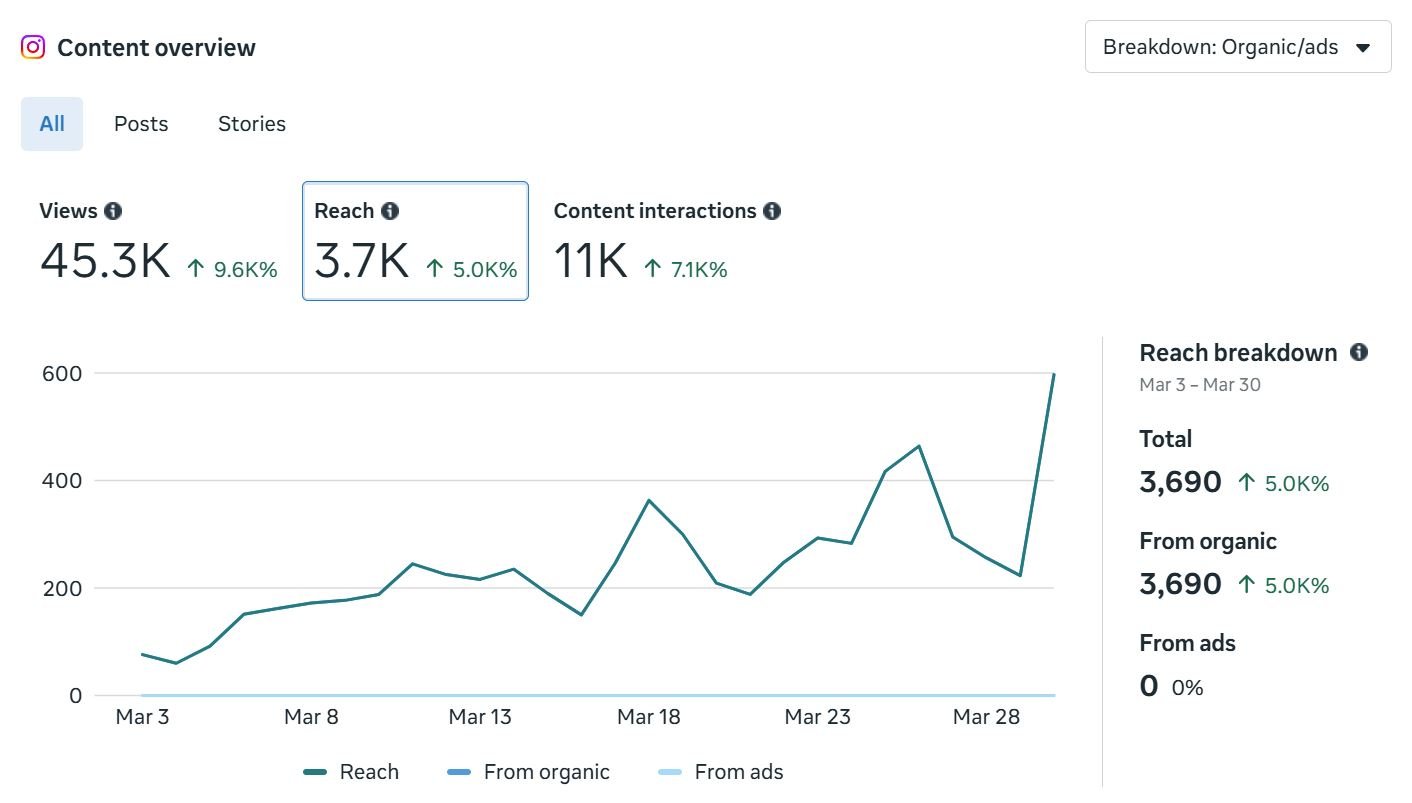Hide the From ads line via its legend label
Viewport: 1412px width, 803px height.
[x=738, y=771]
